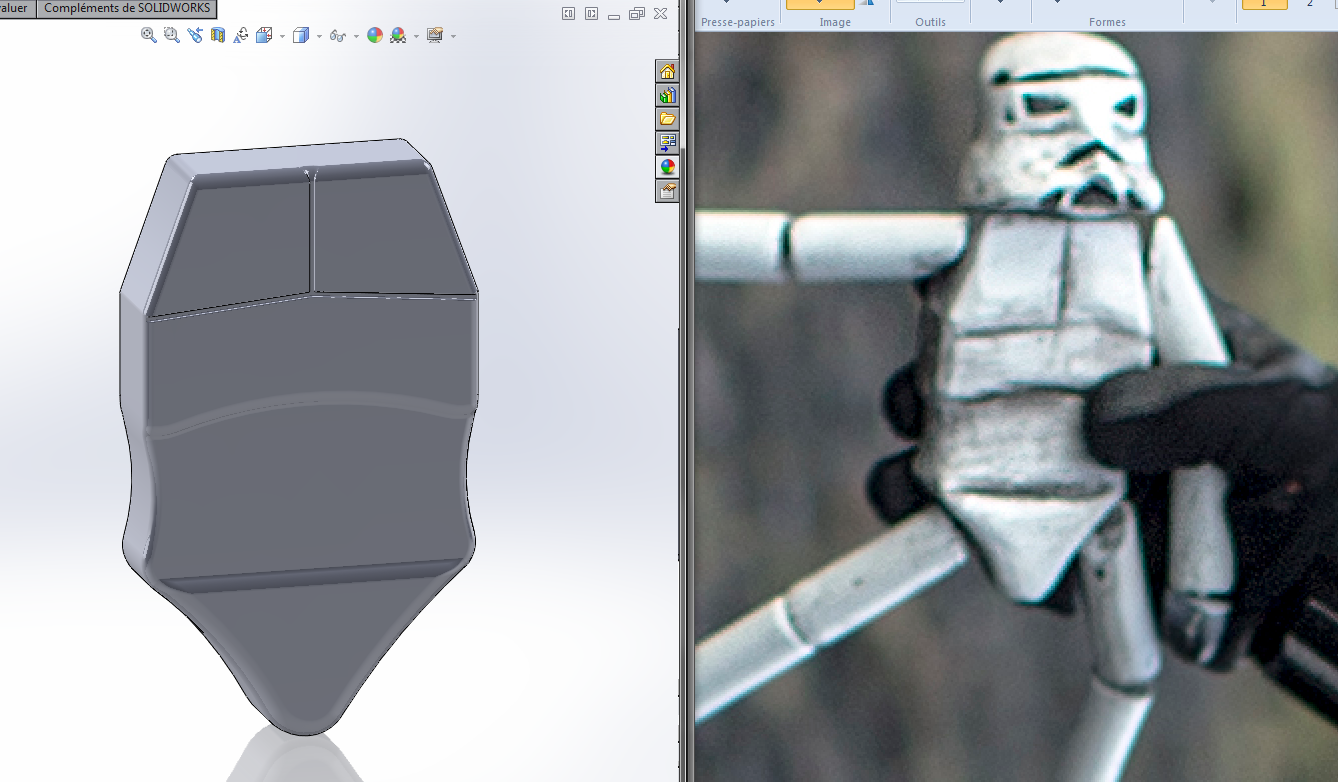Toggle the Section View tool
This screenshot has height=782, width=1338.
[217, 35]
